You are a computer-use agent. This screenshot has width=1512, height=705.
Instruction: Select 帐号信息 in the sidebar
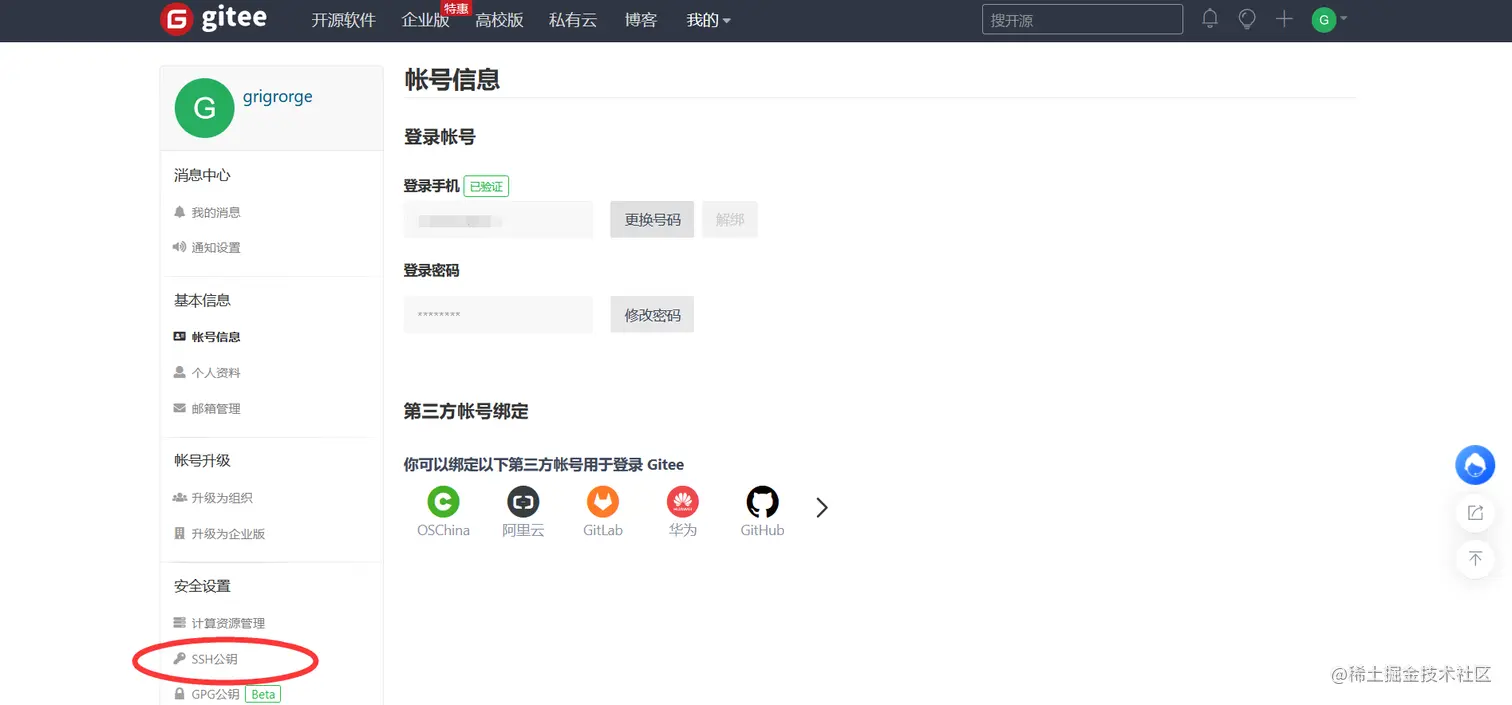click(x=207, y=337)
